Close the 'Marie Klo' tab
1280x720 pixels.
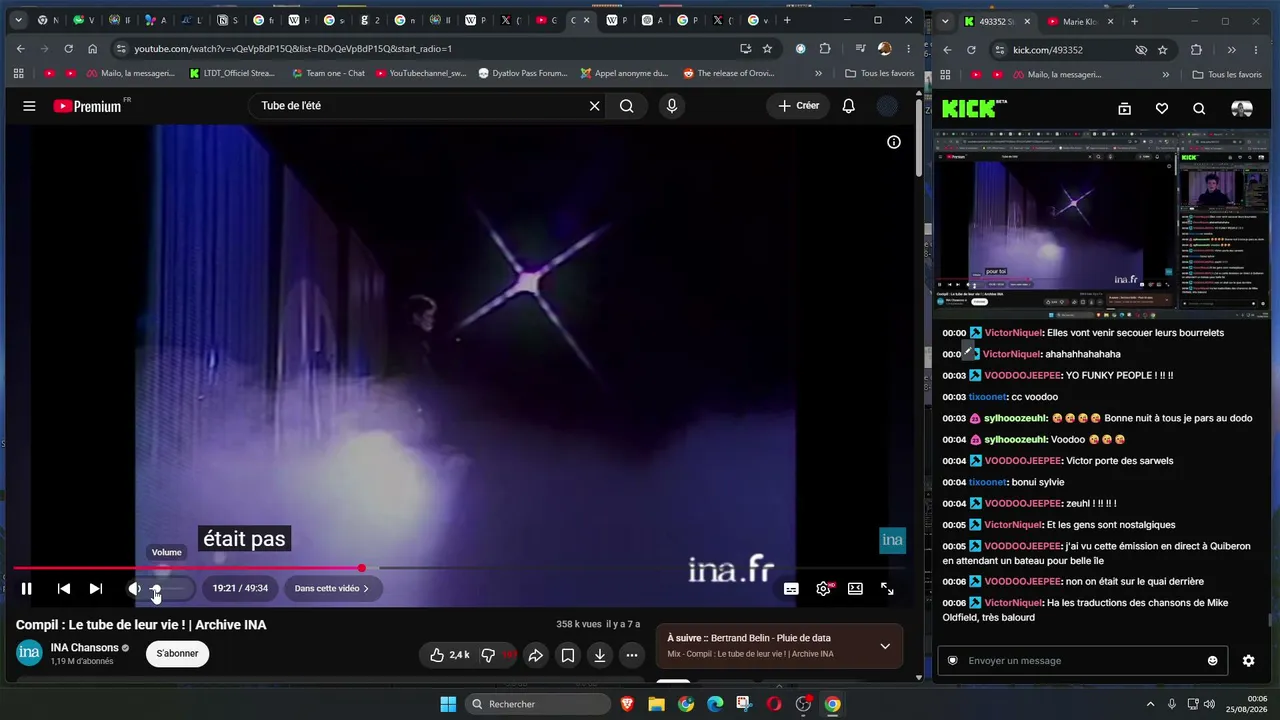pyautogui.click(x=1110, y=21)
